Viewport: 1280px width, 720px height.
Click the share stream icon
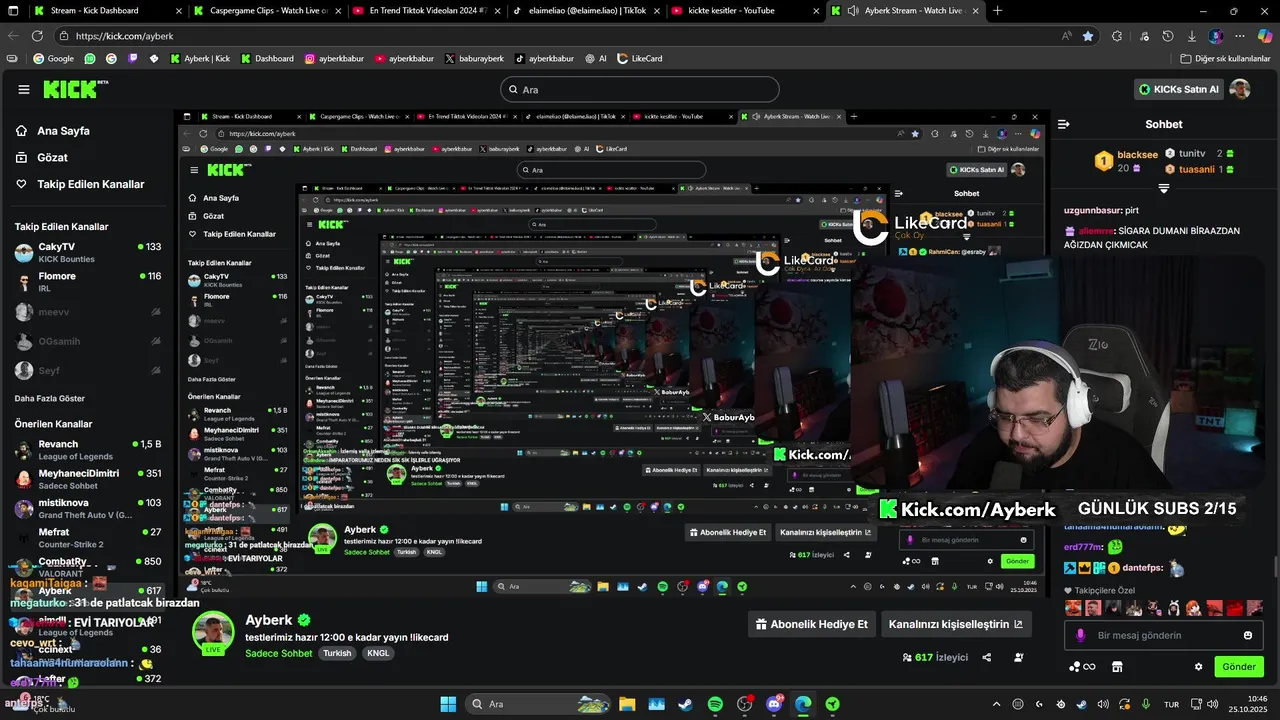pyautogui.click(x=987, y=657)
